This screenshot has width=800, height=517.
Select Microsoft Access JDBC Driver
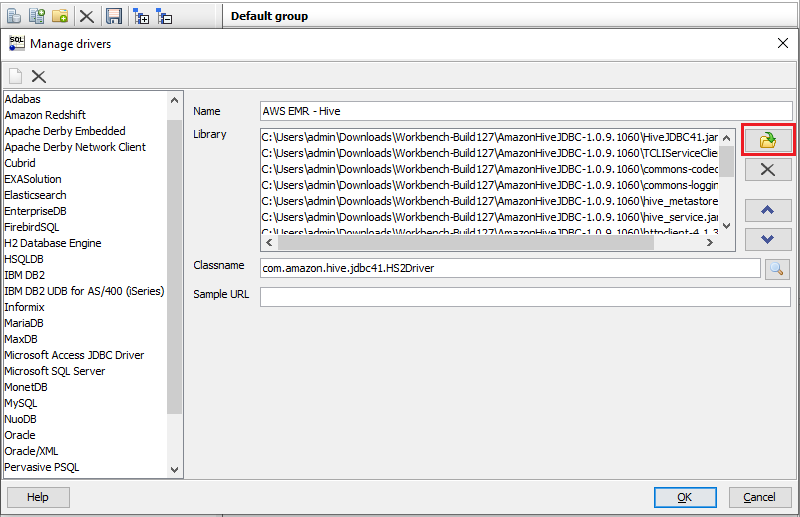point(85,355)
